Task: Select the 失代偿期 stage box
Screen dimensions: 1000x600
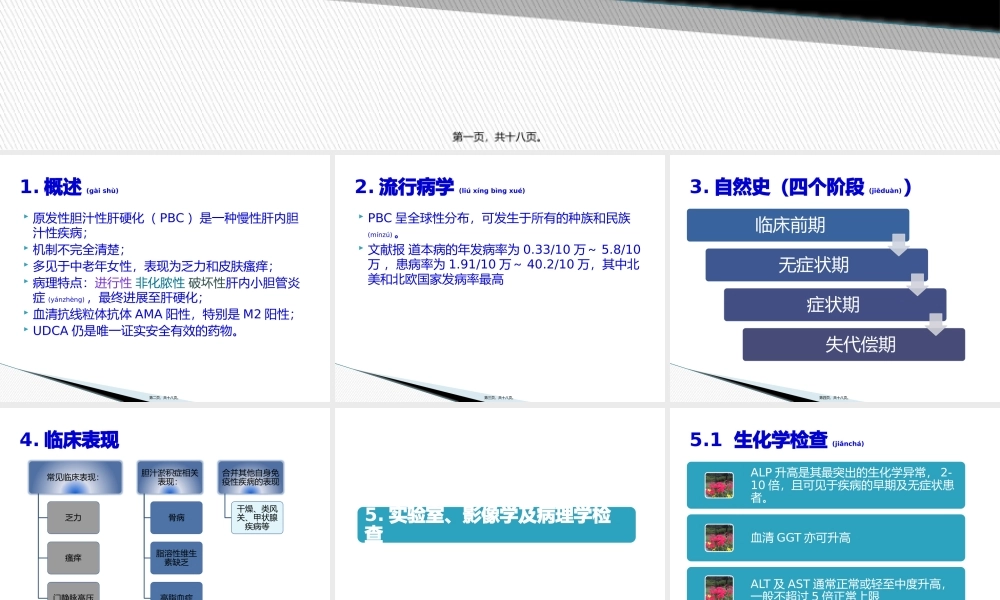Action: tap(854, 344)
